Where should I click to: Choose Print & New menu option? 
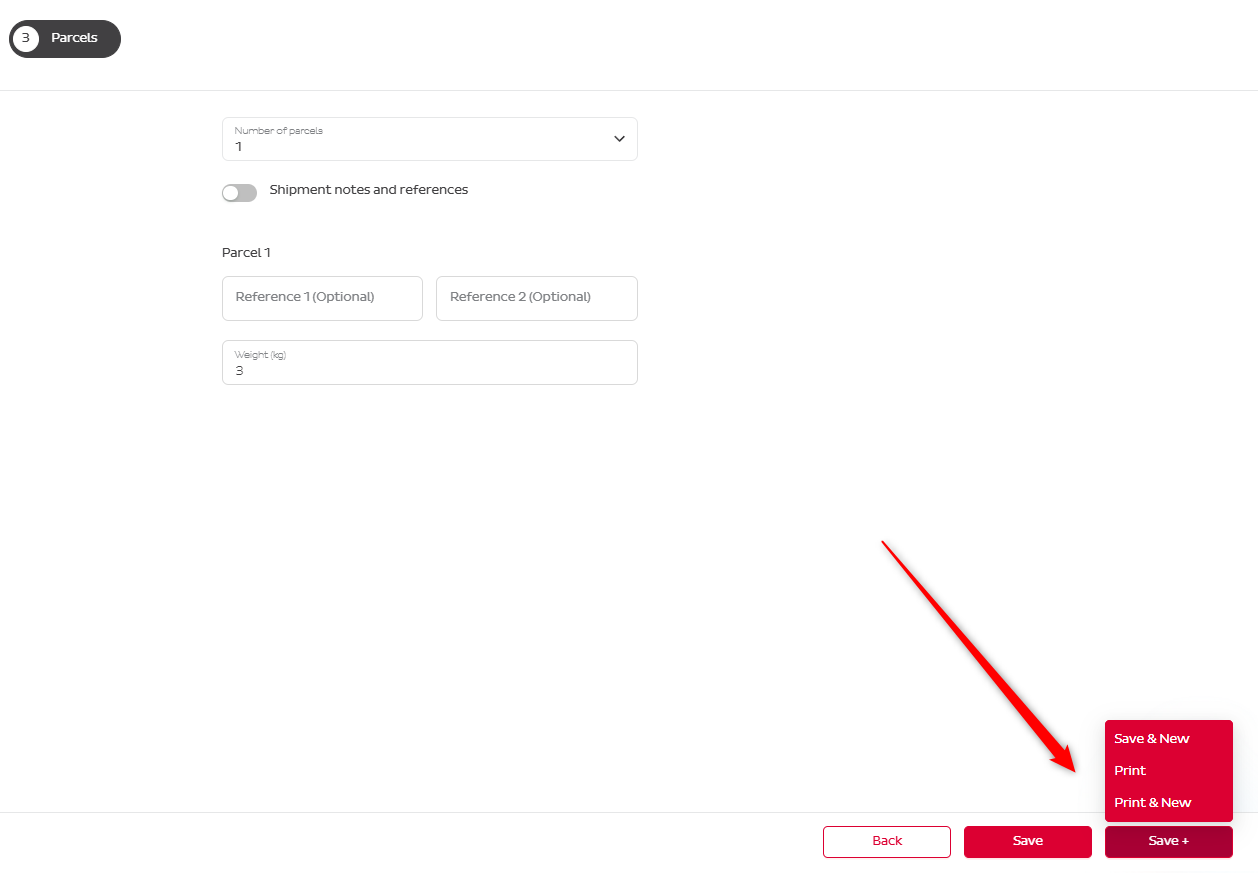click(x=1168, y=802)
